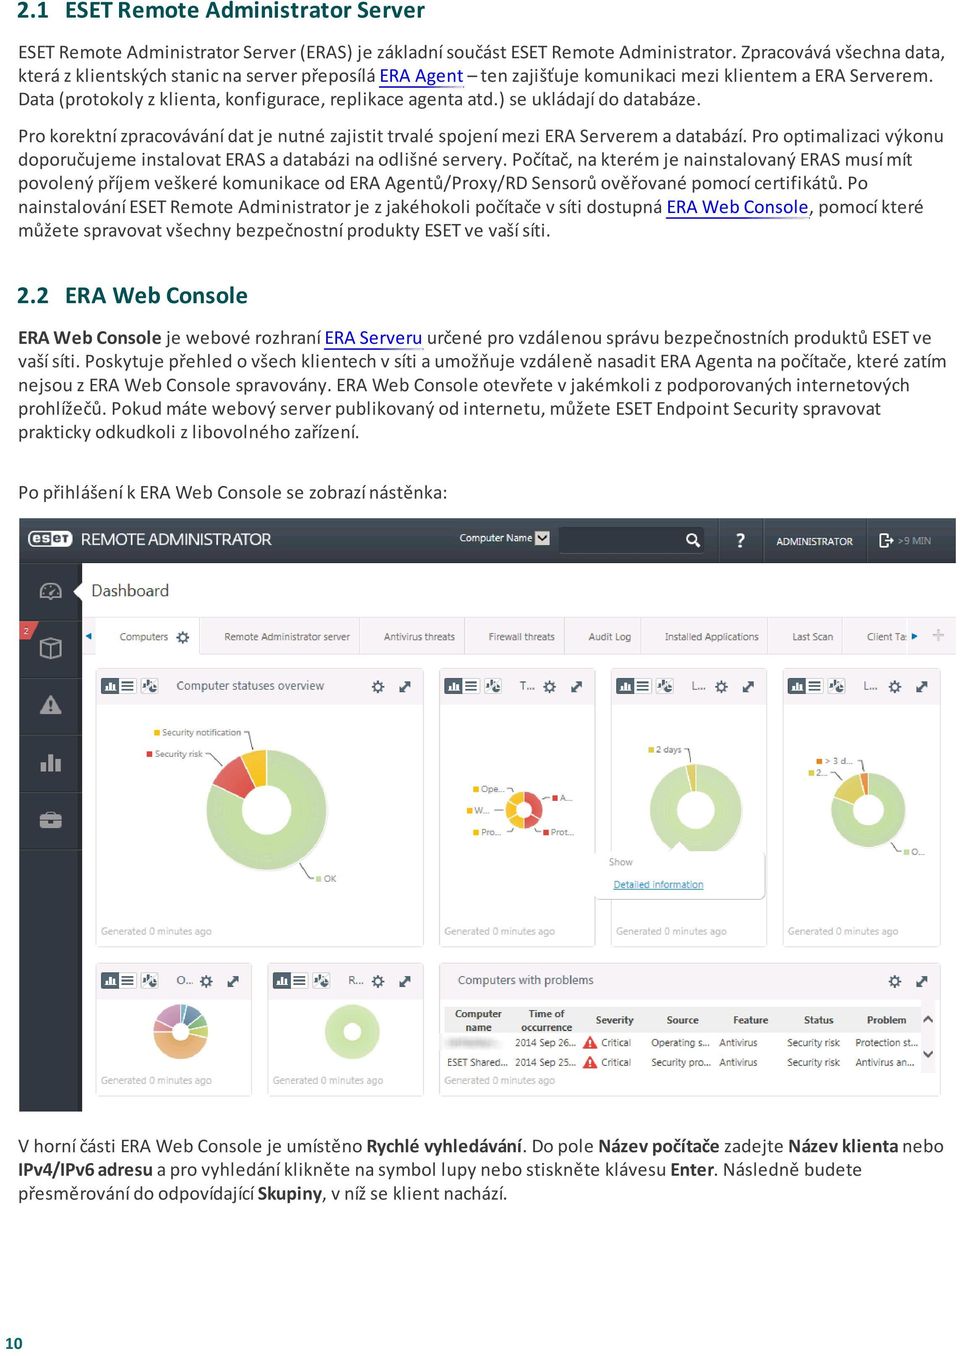Select the Audit Log tab
This screenshot has height=1356, width=960.
610,636
